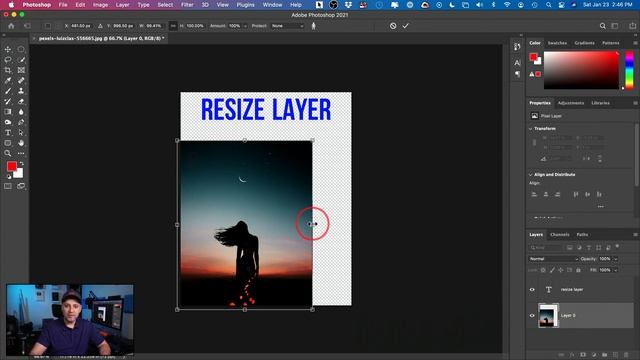Select the Crop tool
The height and width of the screenshot is (360, 640).
tap(8, 70)
